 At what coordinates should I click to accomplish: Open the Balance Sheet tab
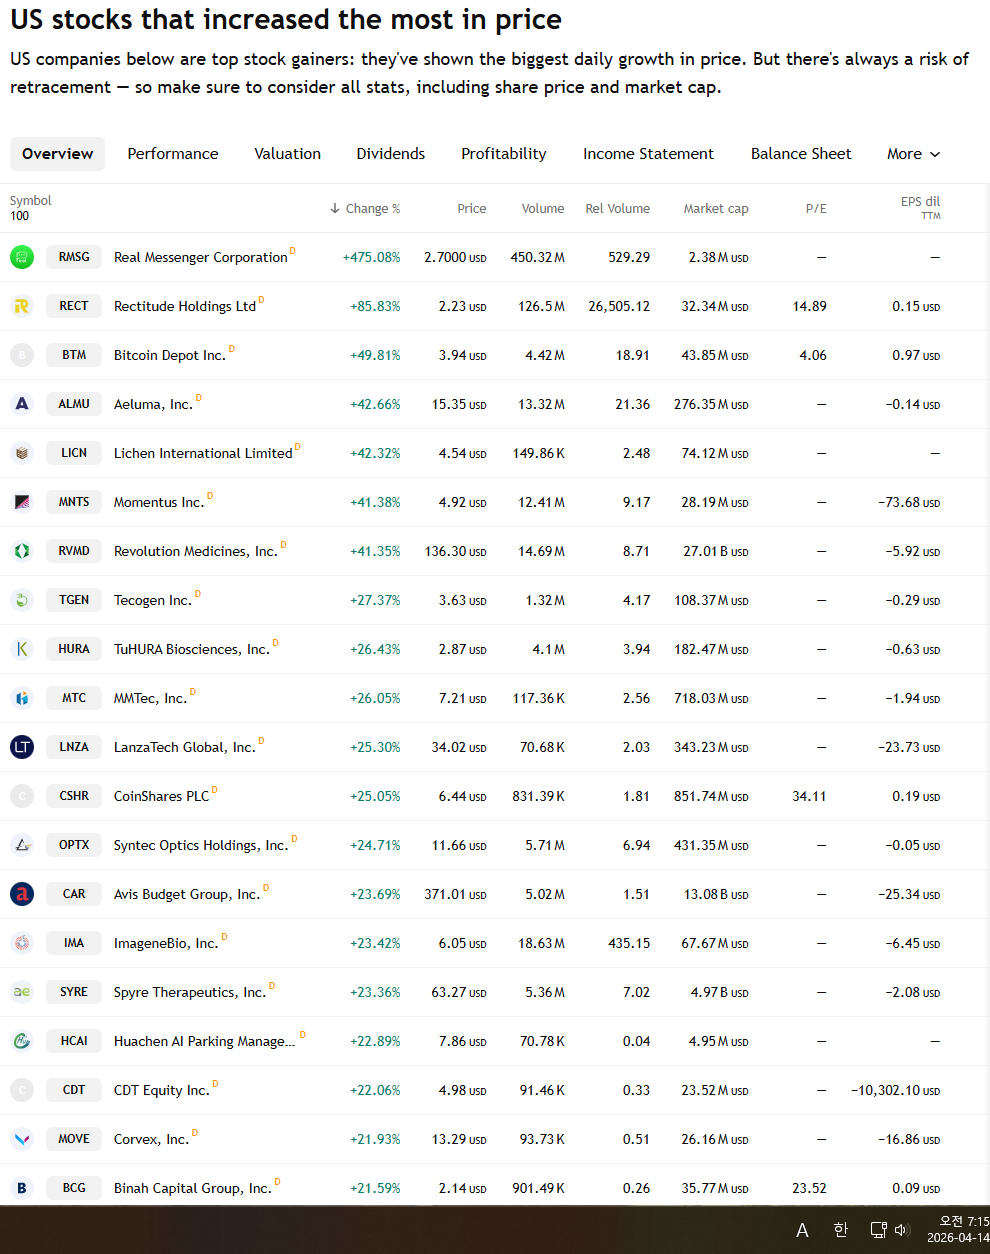tap(801, 154)
